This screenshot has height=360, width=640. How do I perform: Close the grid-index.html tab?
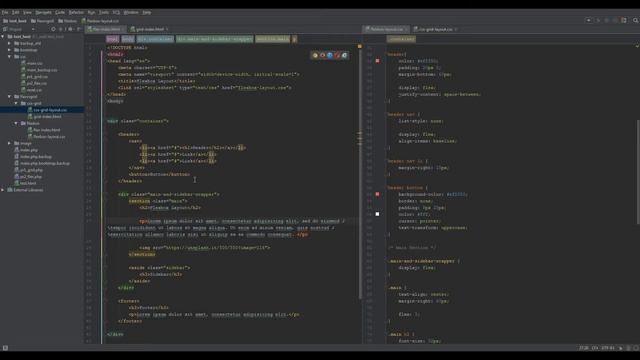click(167, 29)
